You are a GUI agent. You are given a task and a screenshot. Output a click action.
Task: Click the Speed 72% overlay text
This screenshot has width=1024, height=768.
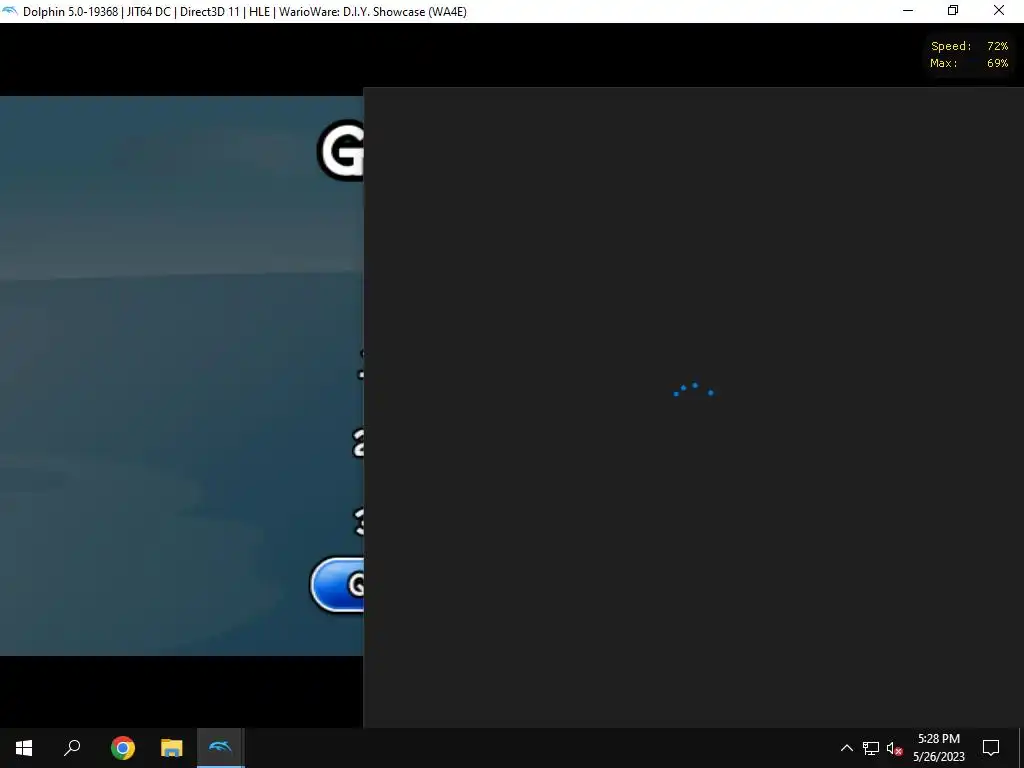click(x=969, y=46)
